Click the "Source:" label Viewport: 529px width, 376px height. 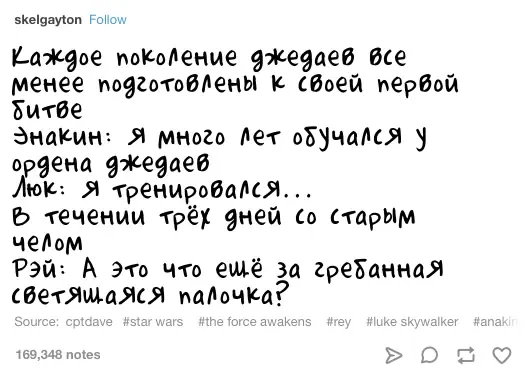point(36,322)
